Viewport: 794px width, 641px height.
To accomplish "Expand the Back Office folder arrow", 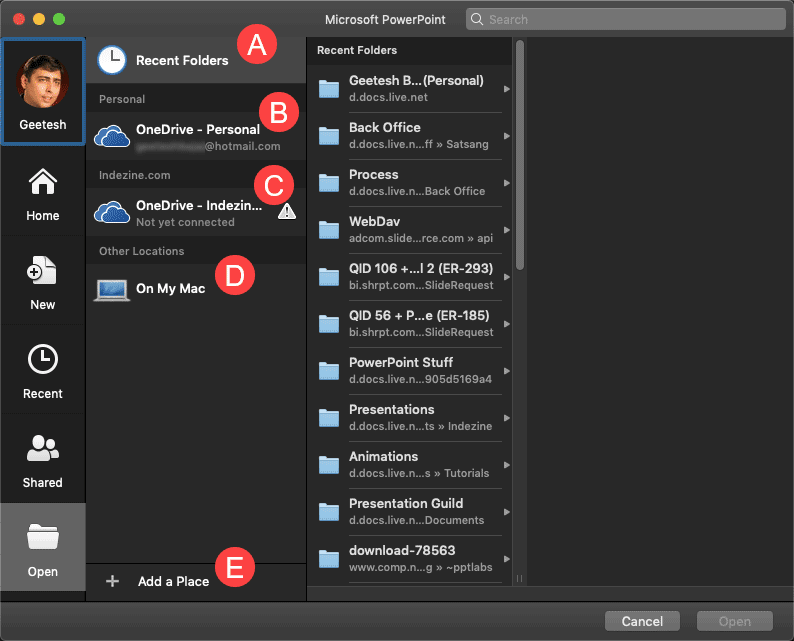I will [506, 136].
